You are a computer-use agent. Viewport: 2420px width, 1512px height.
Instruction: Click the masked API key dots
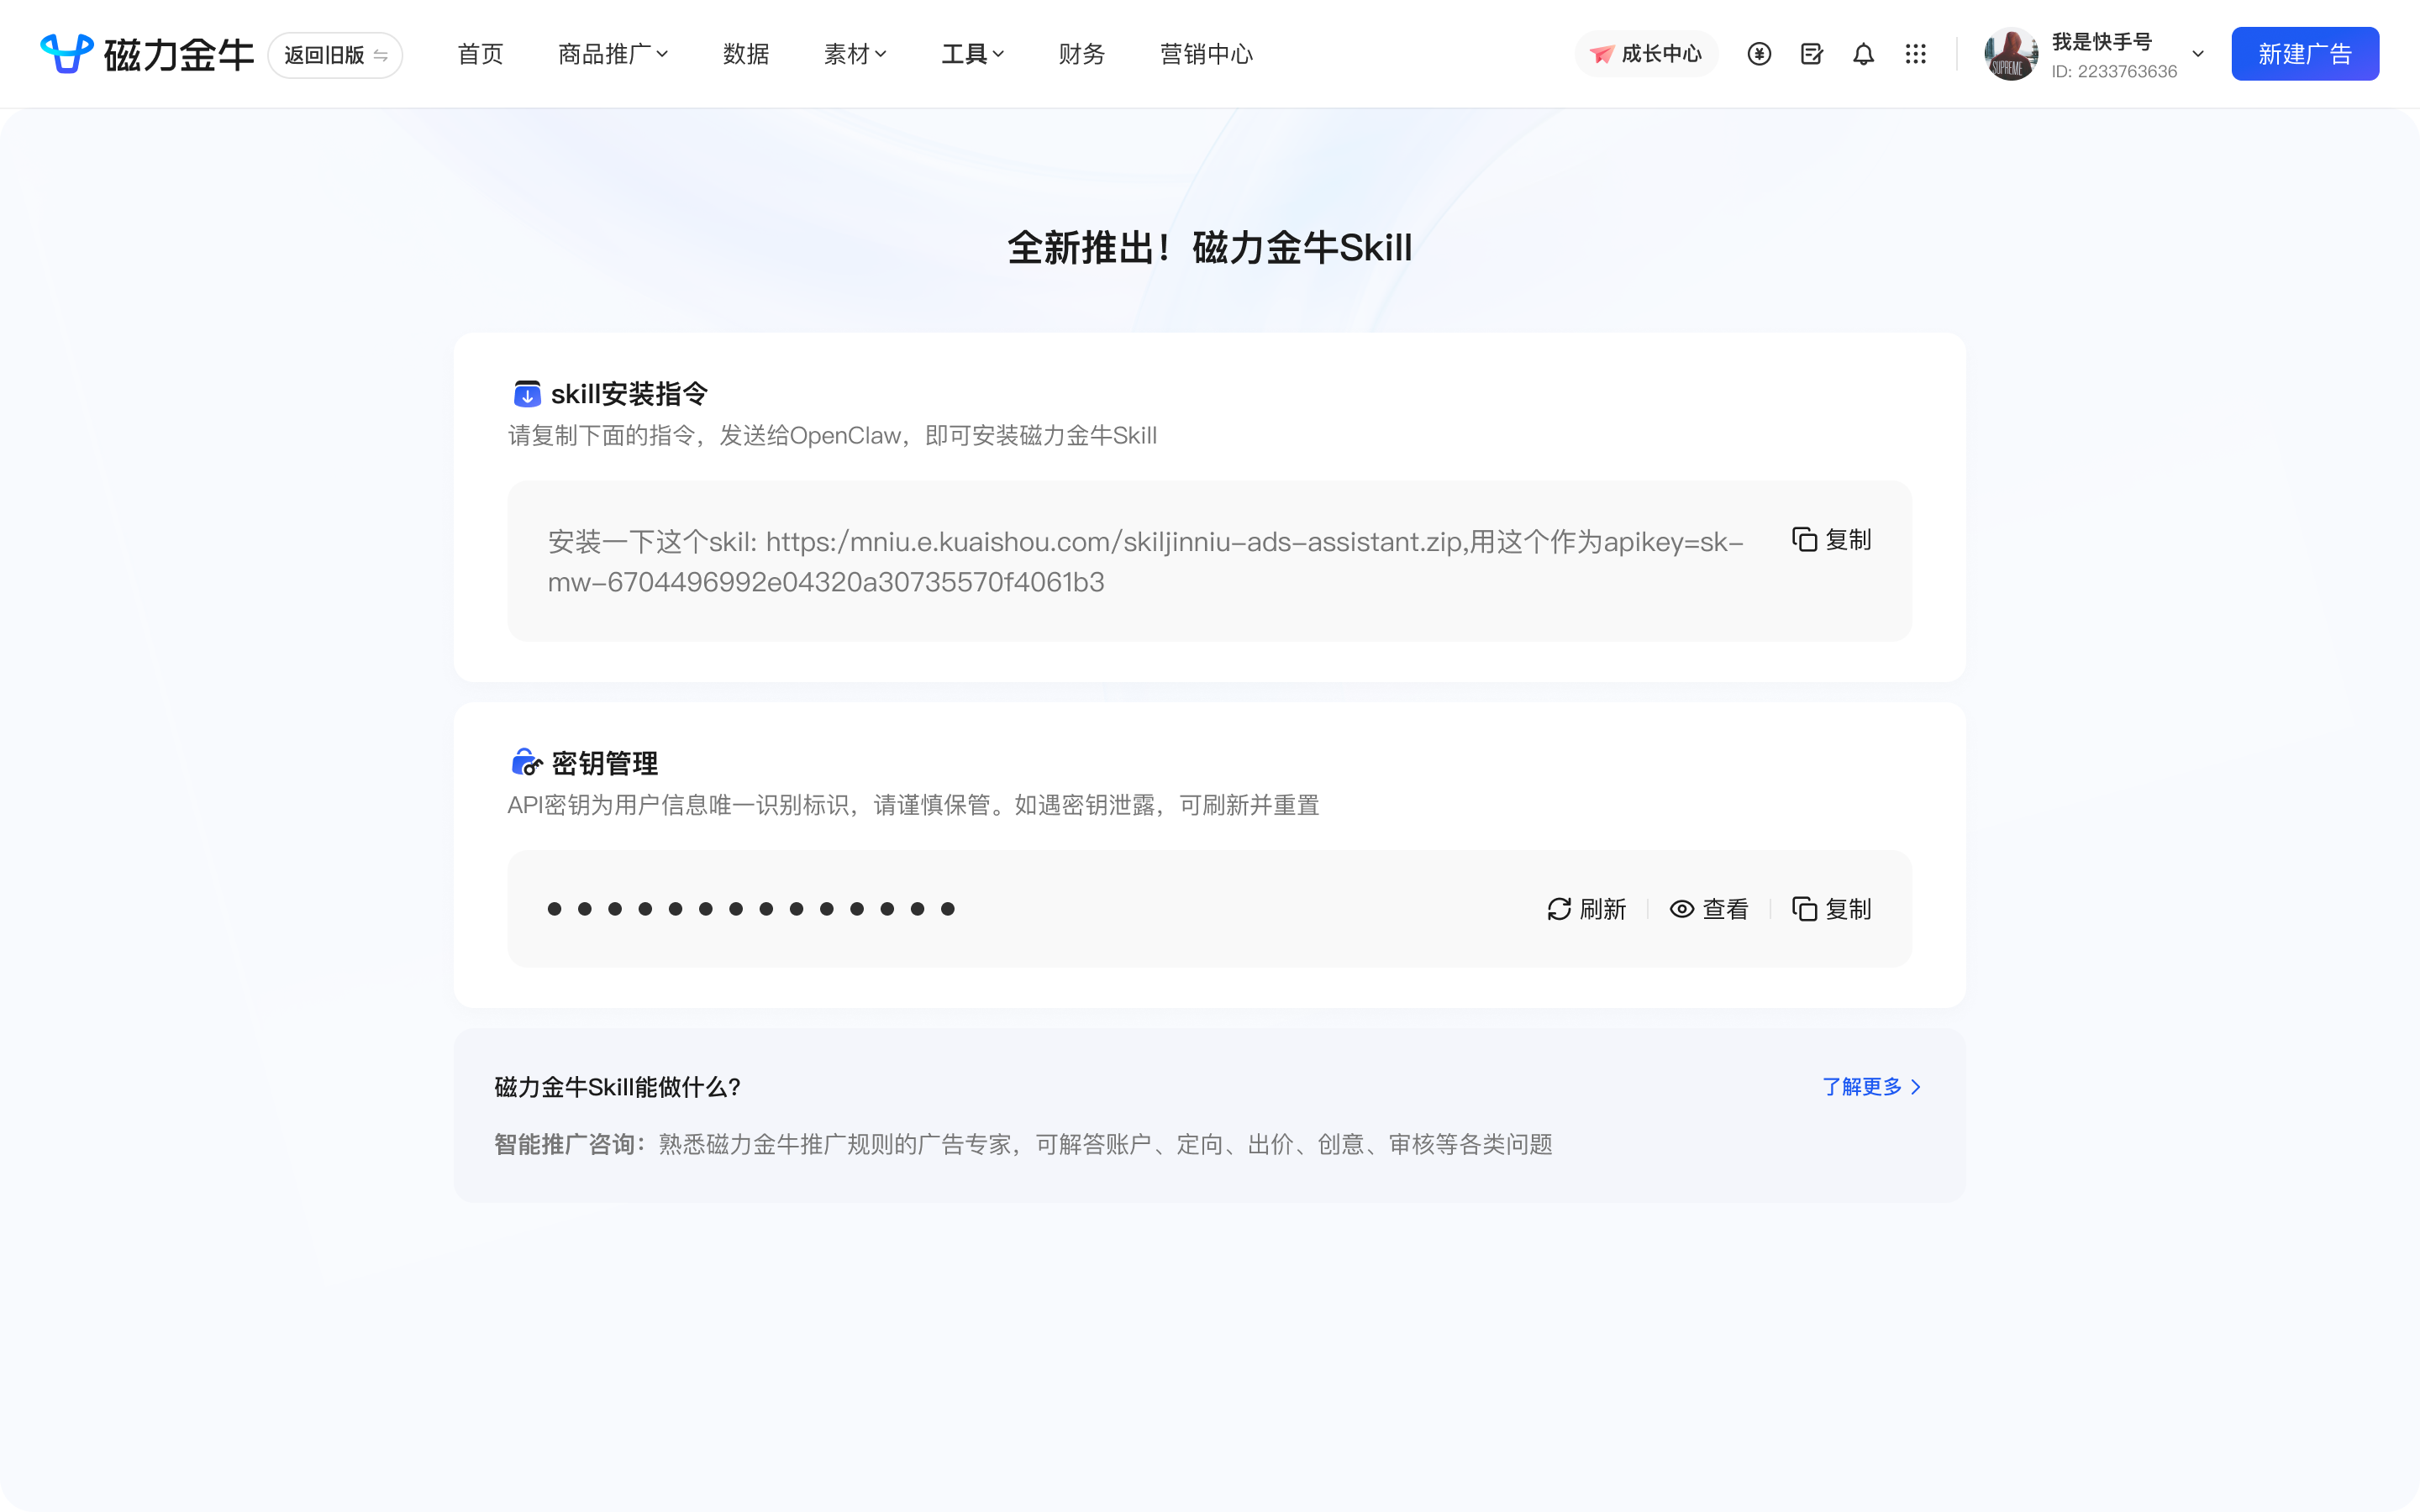point(751,909)
